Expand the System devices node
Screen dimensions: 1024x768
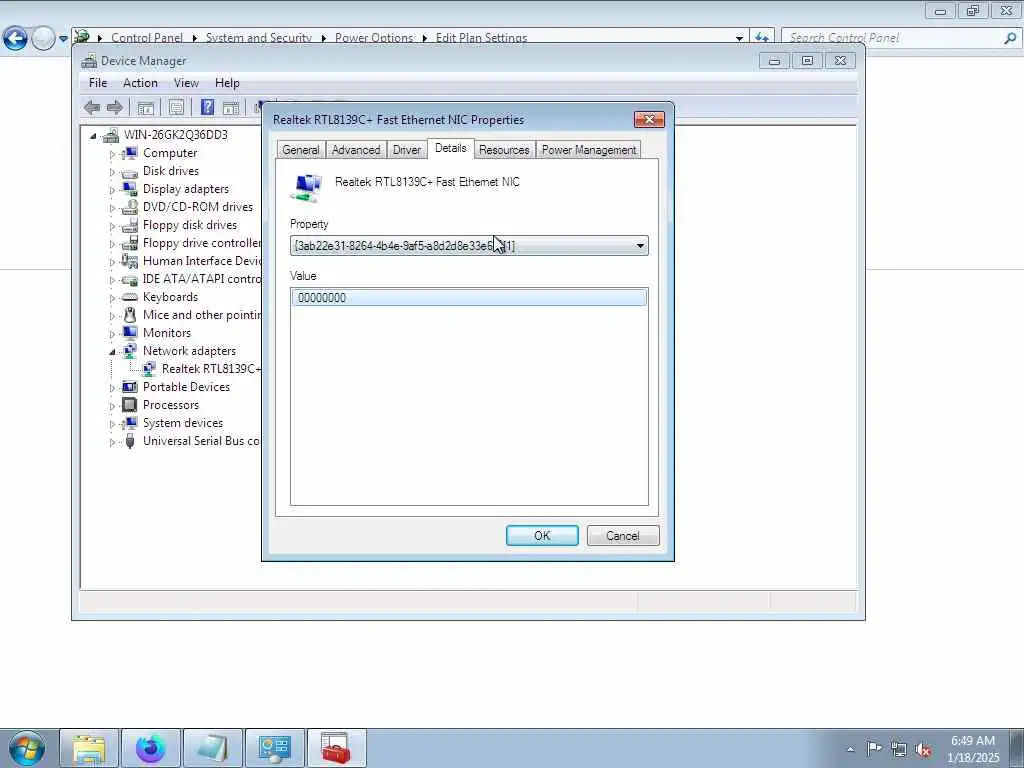(x=112, y=424)
